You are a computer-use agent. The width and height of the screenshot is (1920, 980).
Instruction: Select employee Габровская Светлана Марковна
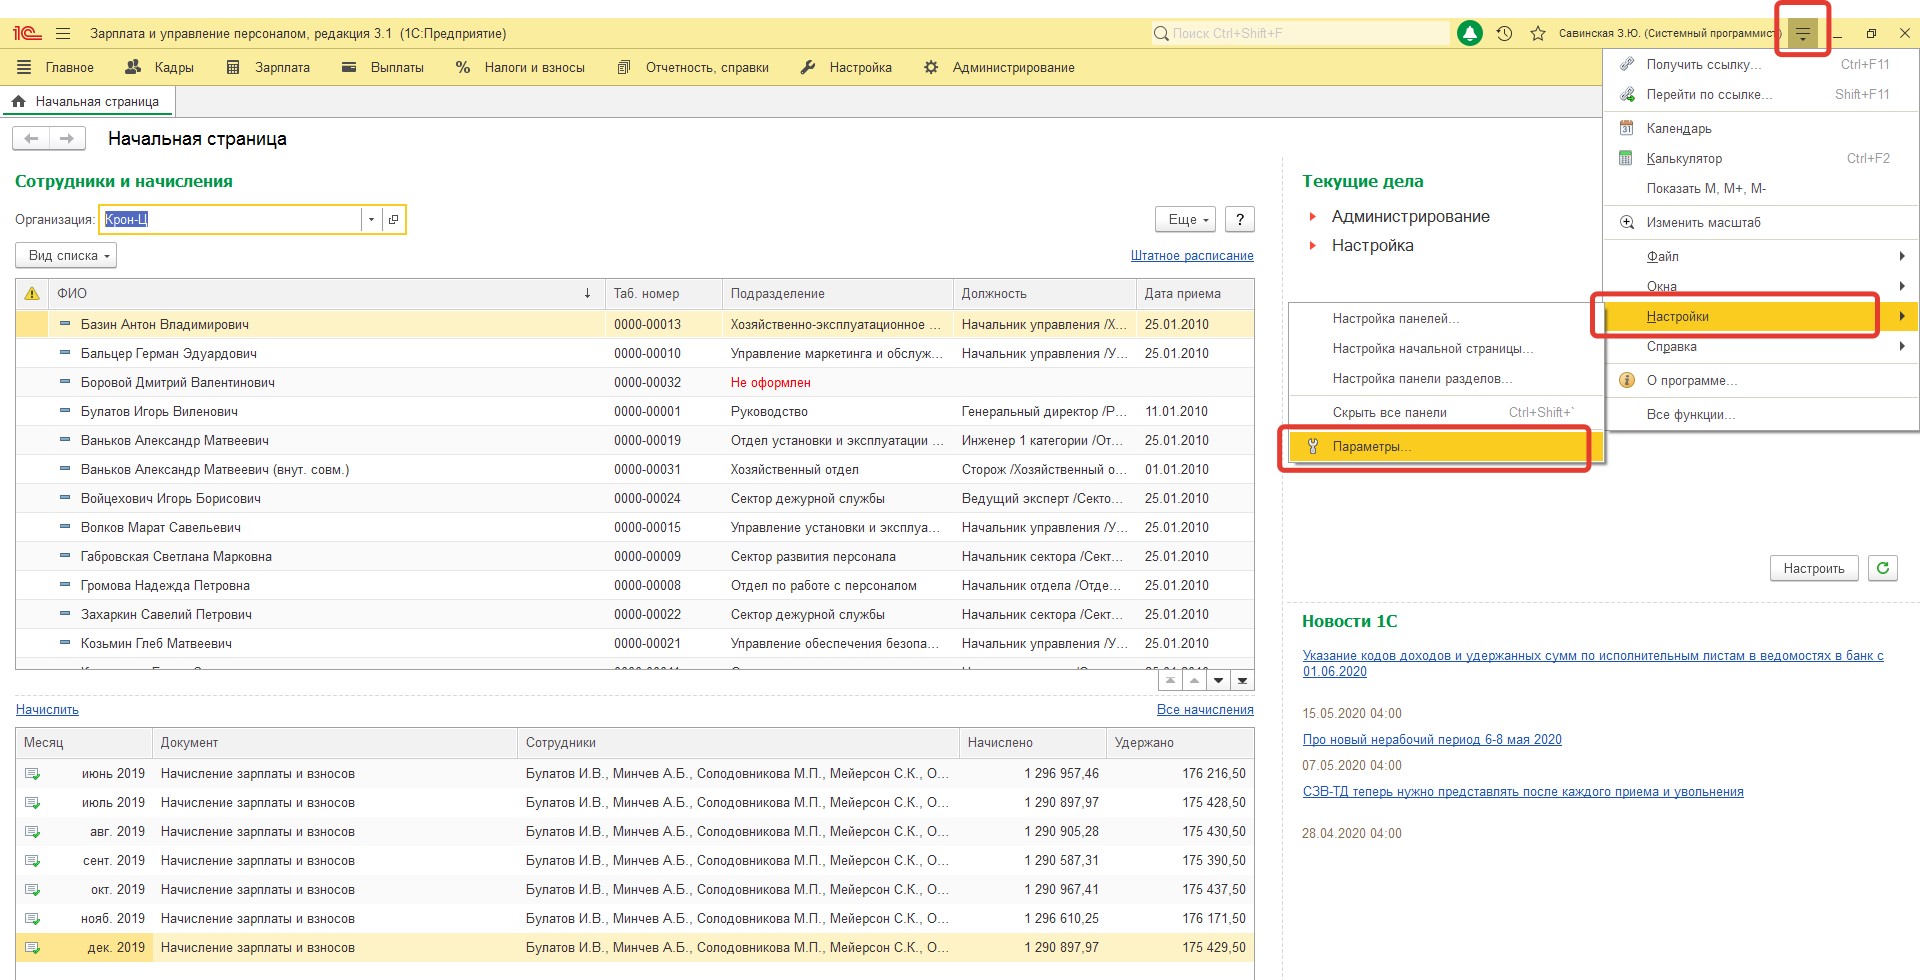click(635, 556)
